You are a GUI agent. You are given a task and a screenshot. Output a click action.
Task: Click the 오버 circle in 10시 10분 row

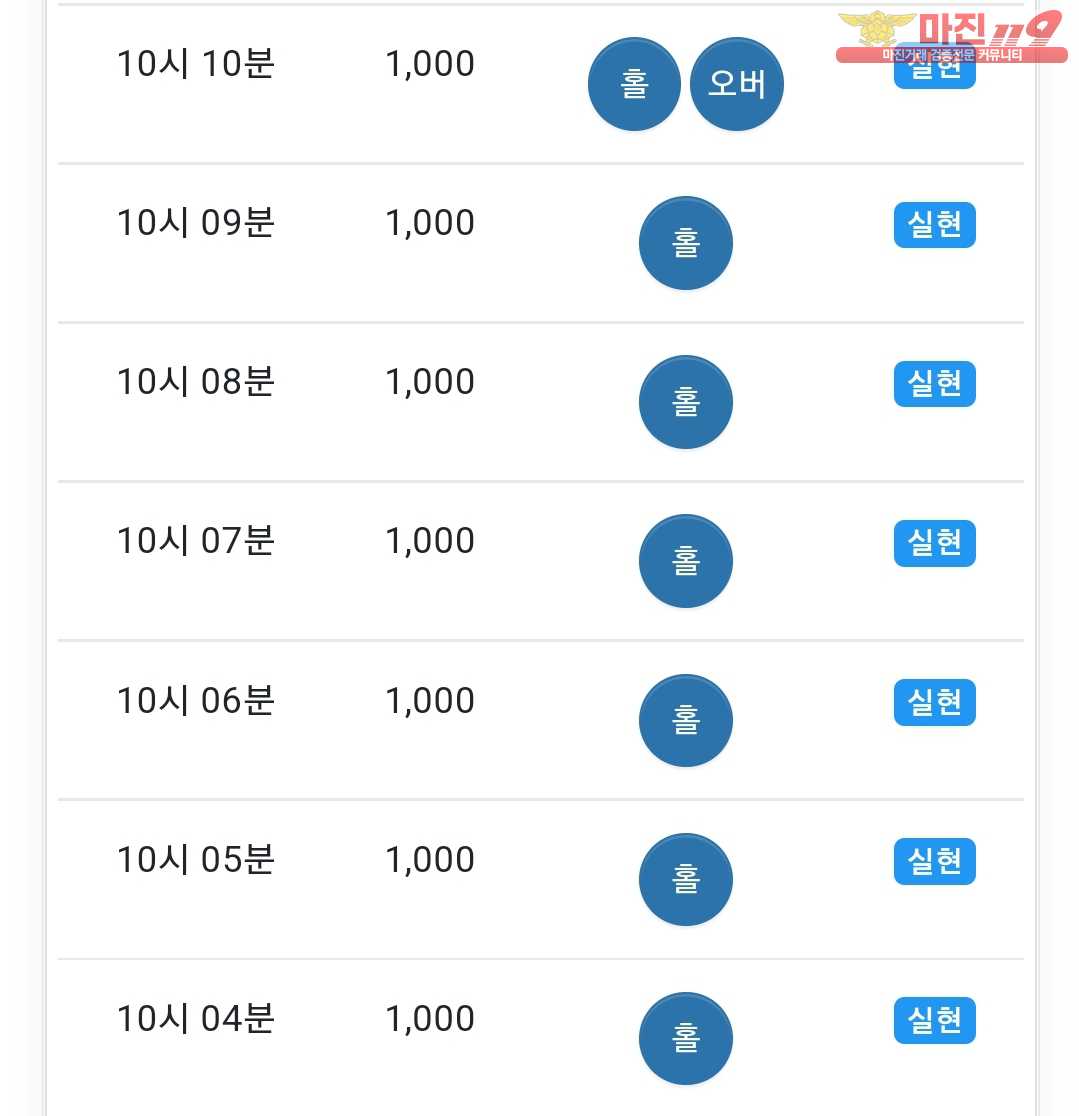[737, 84]
